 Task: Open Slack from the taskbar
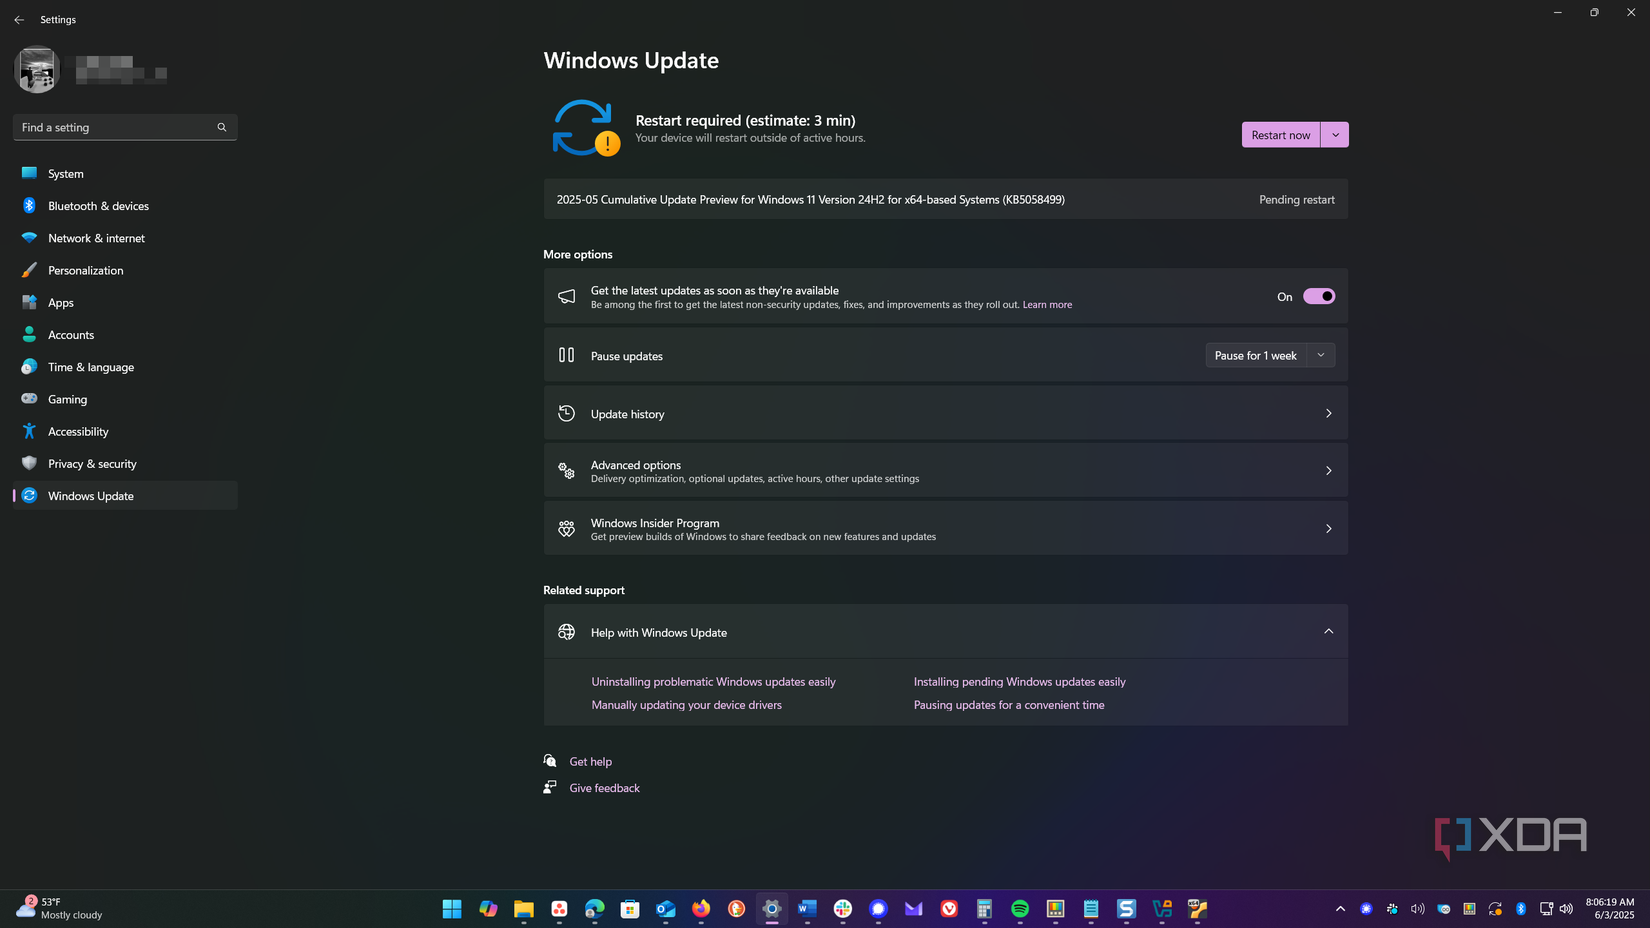[843, 908]
